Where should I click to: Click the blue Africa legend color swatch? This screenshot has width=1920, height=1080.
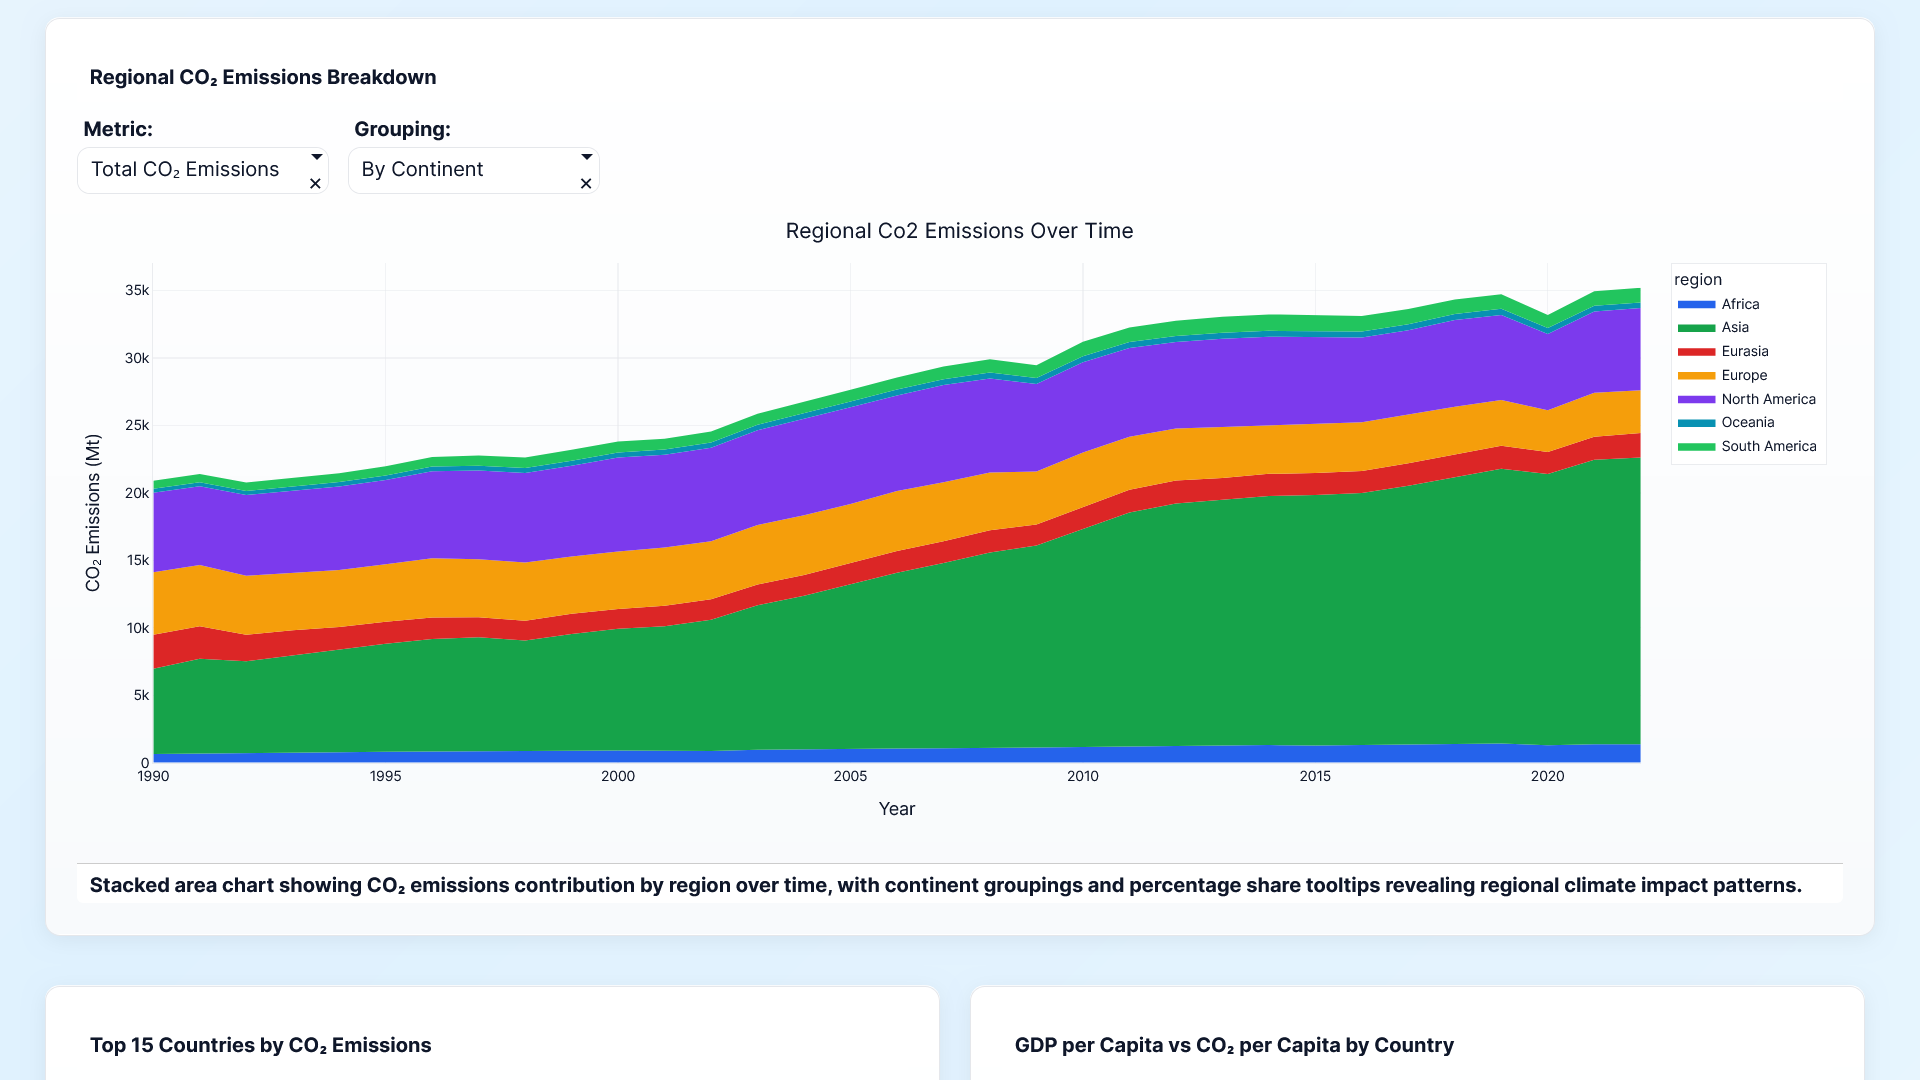1696,304
